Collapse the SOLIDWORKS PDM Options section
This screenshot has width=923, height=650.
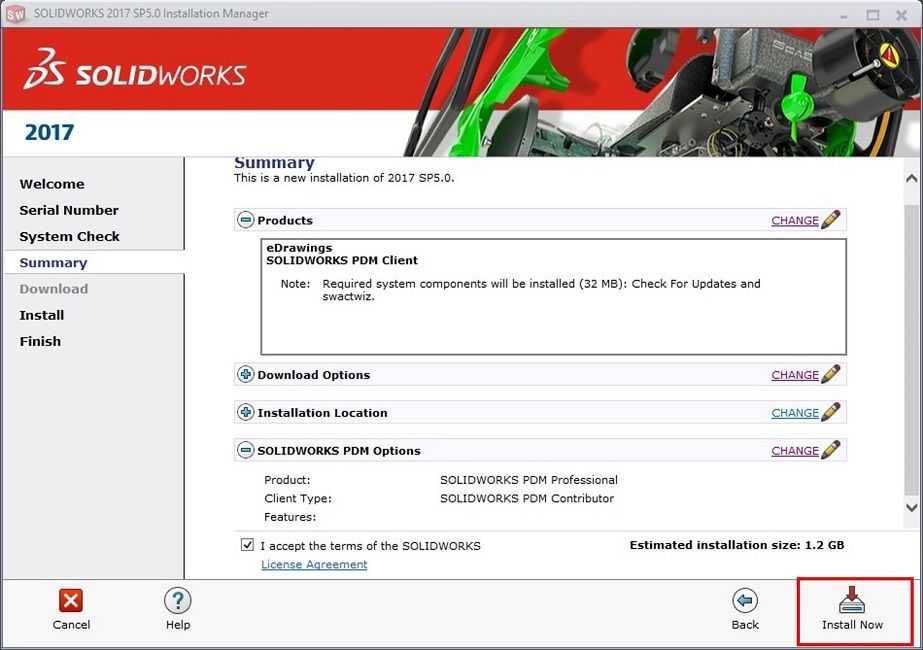pos(246,450)
